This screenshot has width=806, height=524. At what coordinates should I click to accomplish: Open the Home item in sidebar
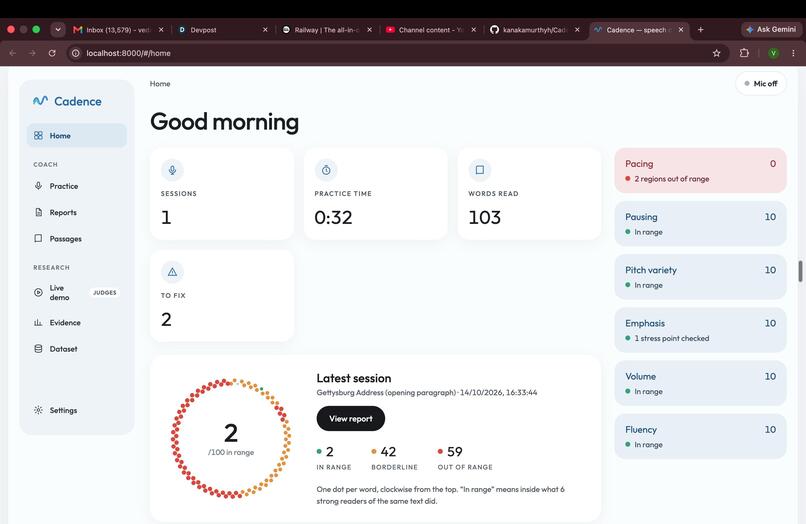click(x=77, y=136)
